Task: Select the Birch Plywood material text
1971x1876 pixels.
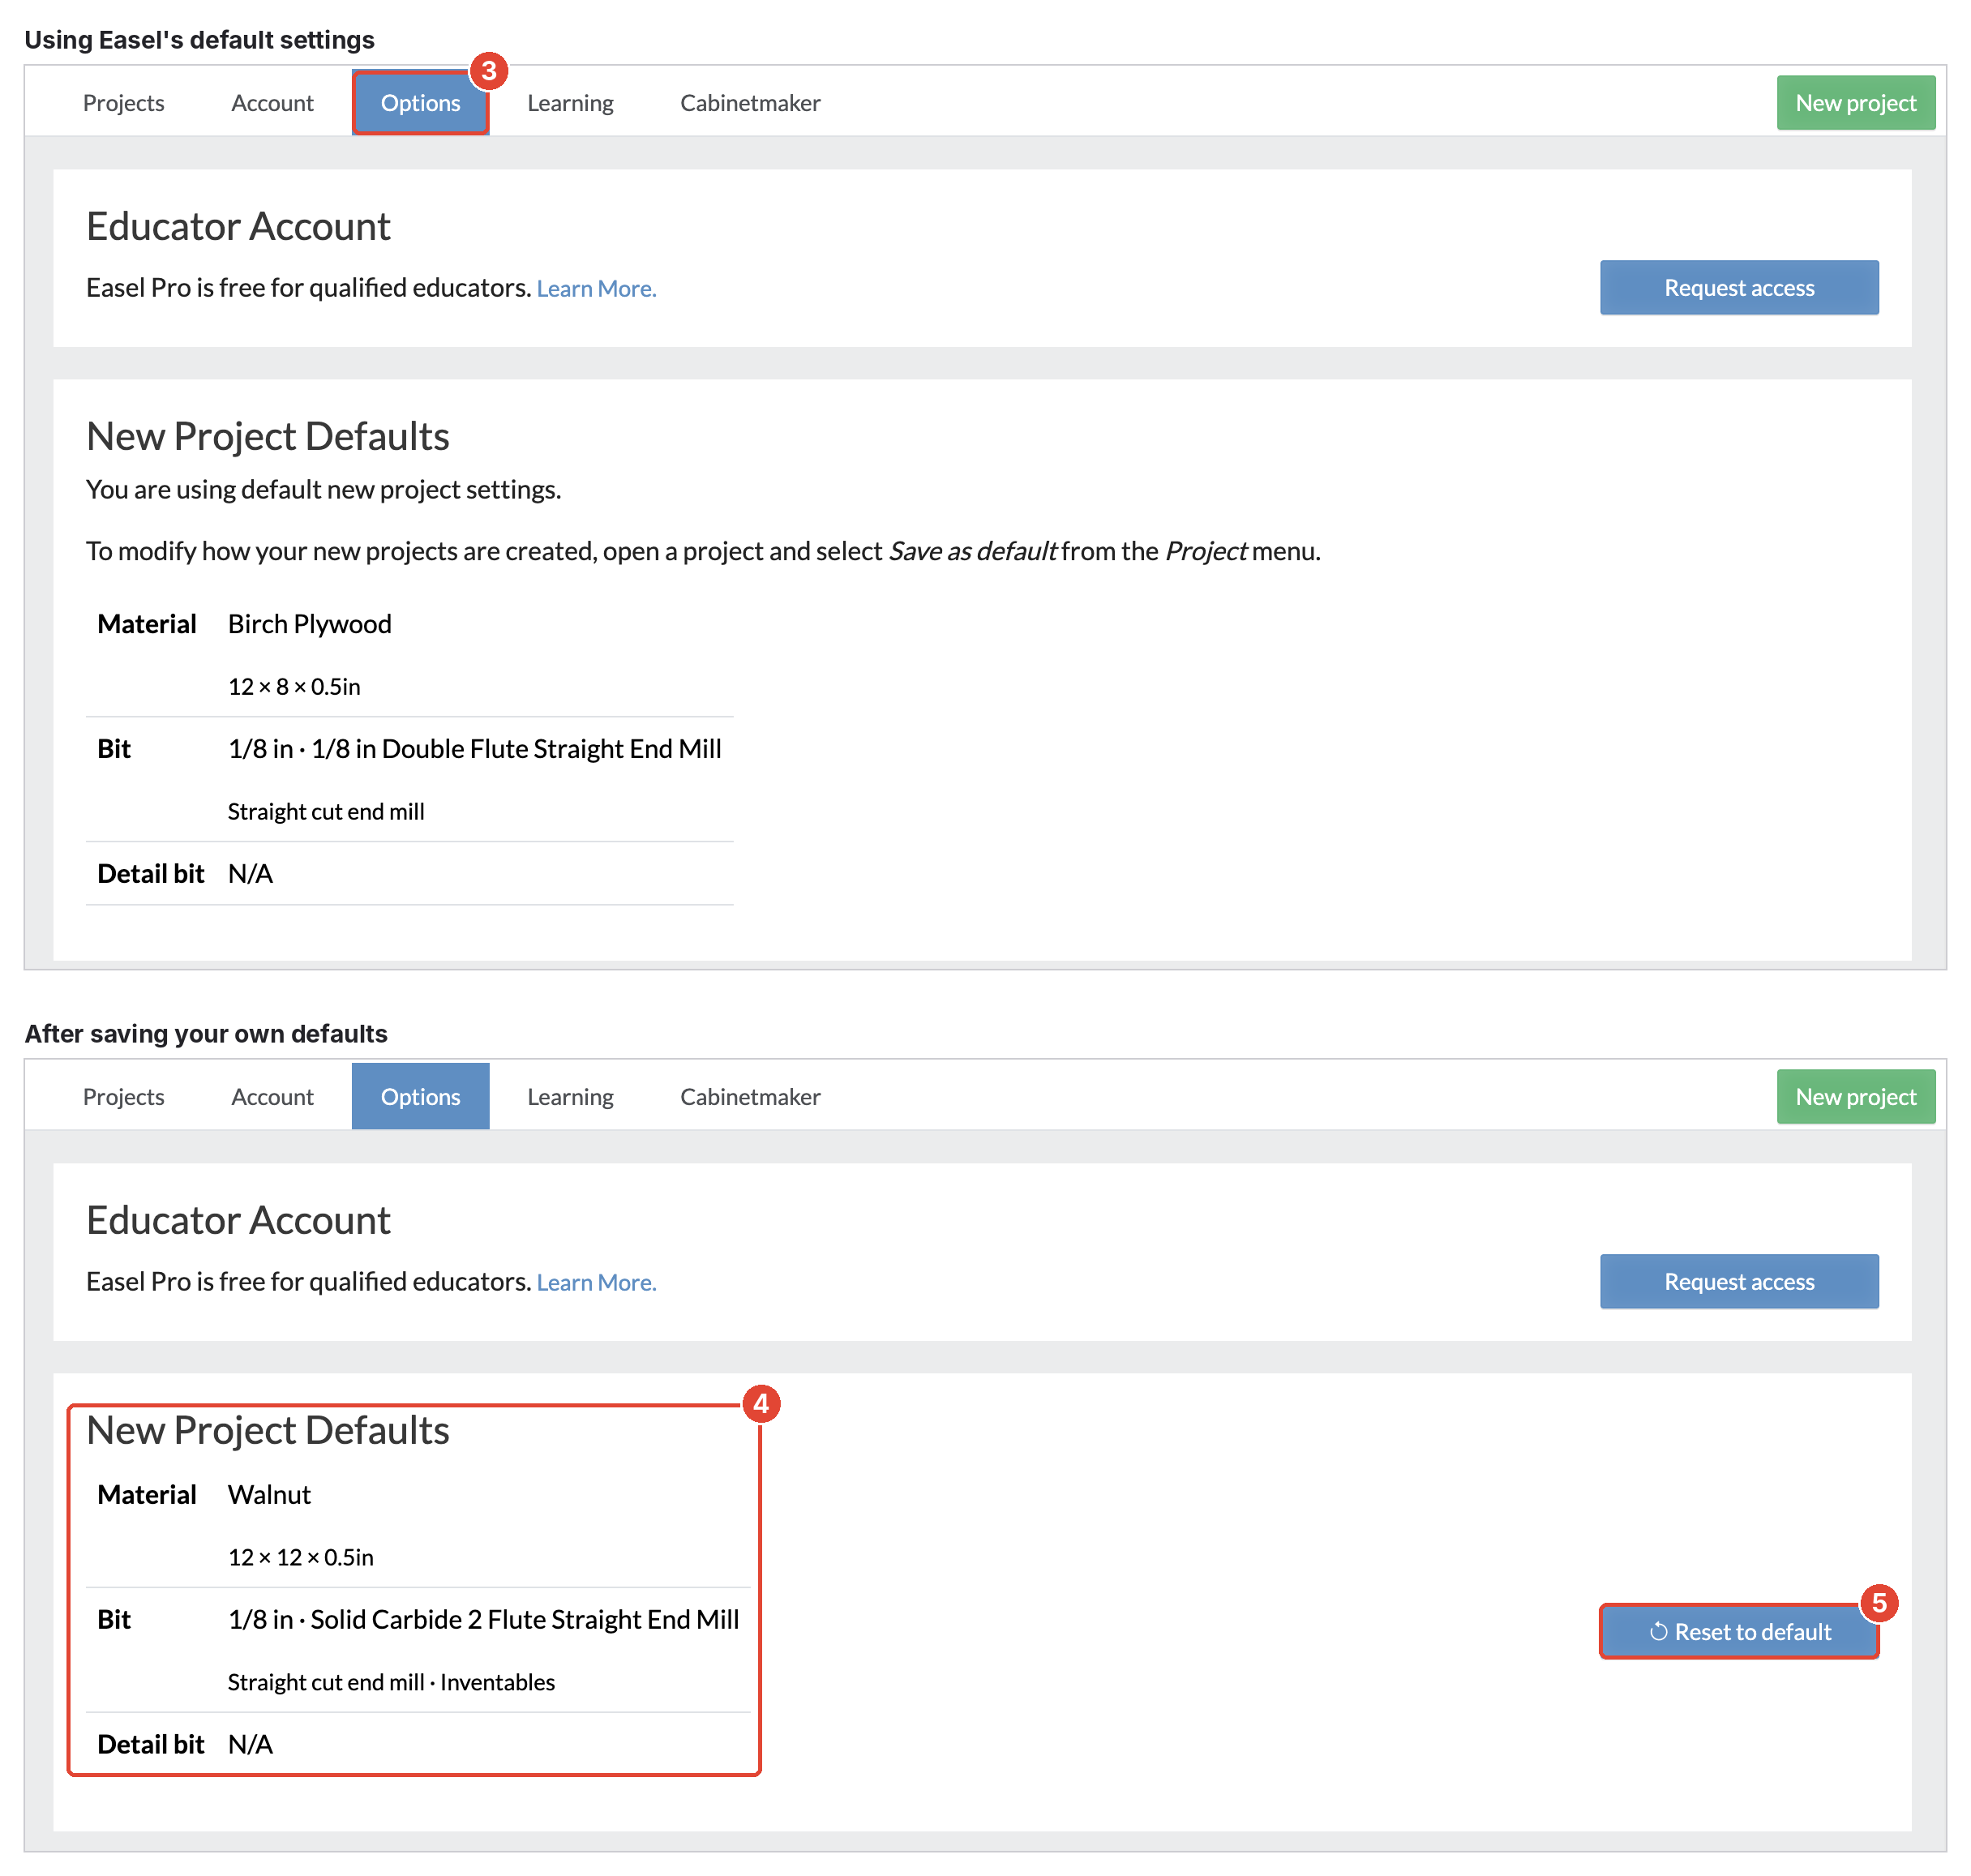Action: (309, 624)
